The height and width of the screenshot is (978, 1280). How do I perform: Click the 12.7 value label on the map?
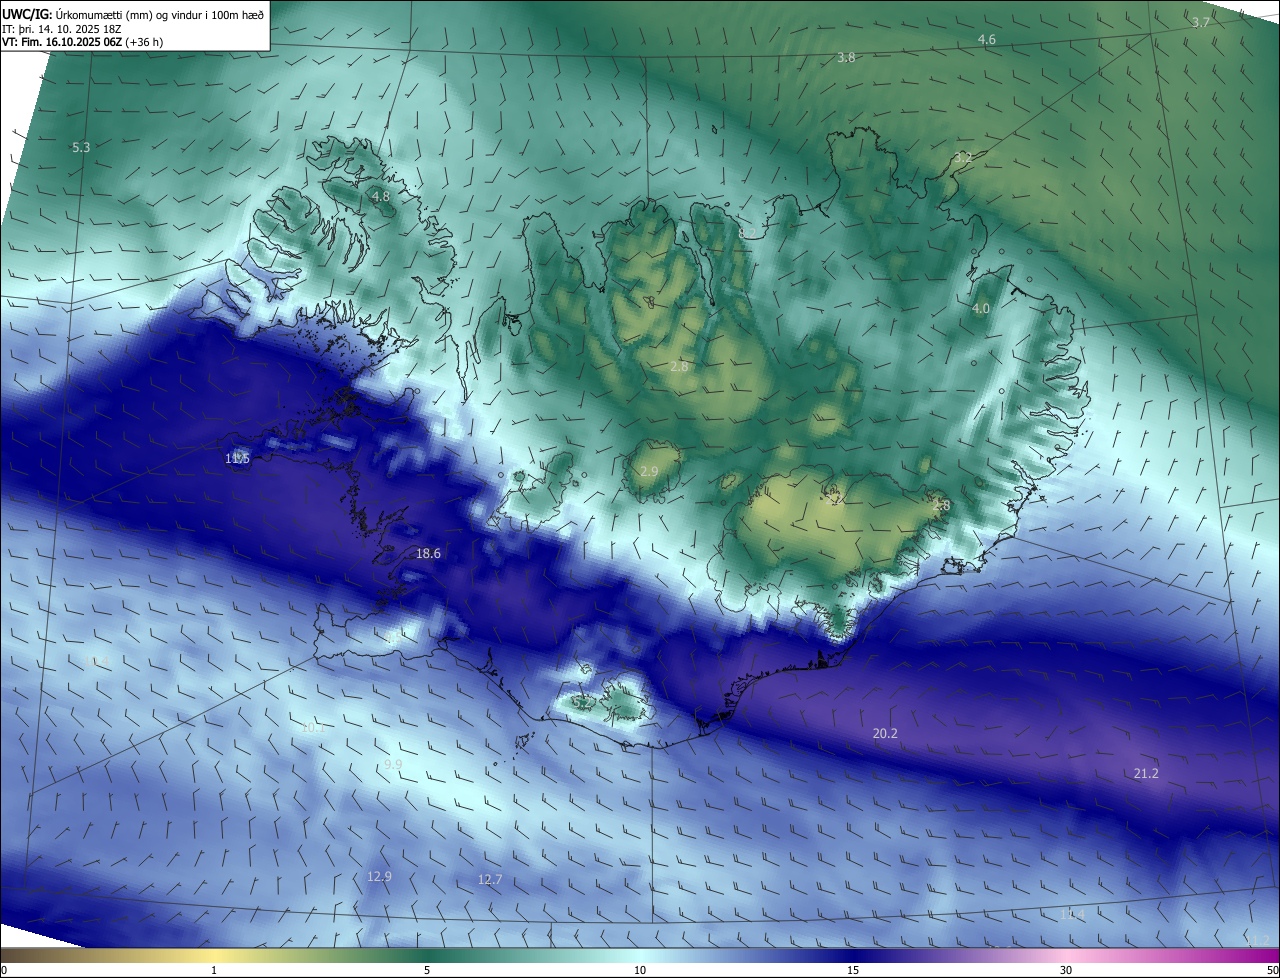490,880
